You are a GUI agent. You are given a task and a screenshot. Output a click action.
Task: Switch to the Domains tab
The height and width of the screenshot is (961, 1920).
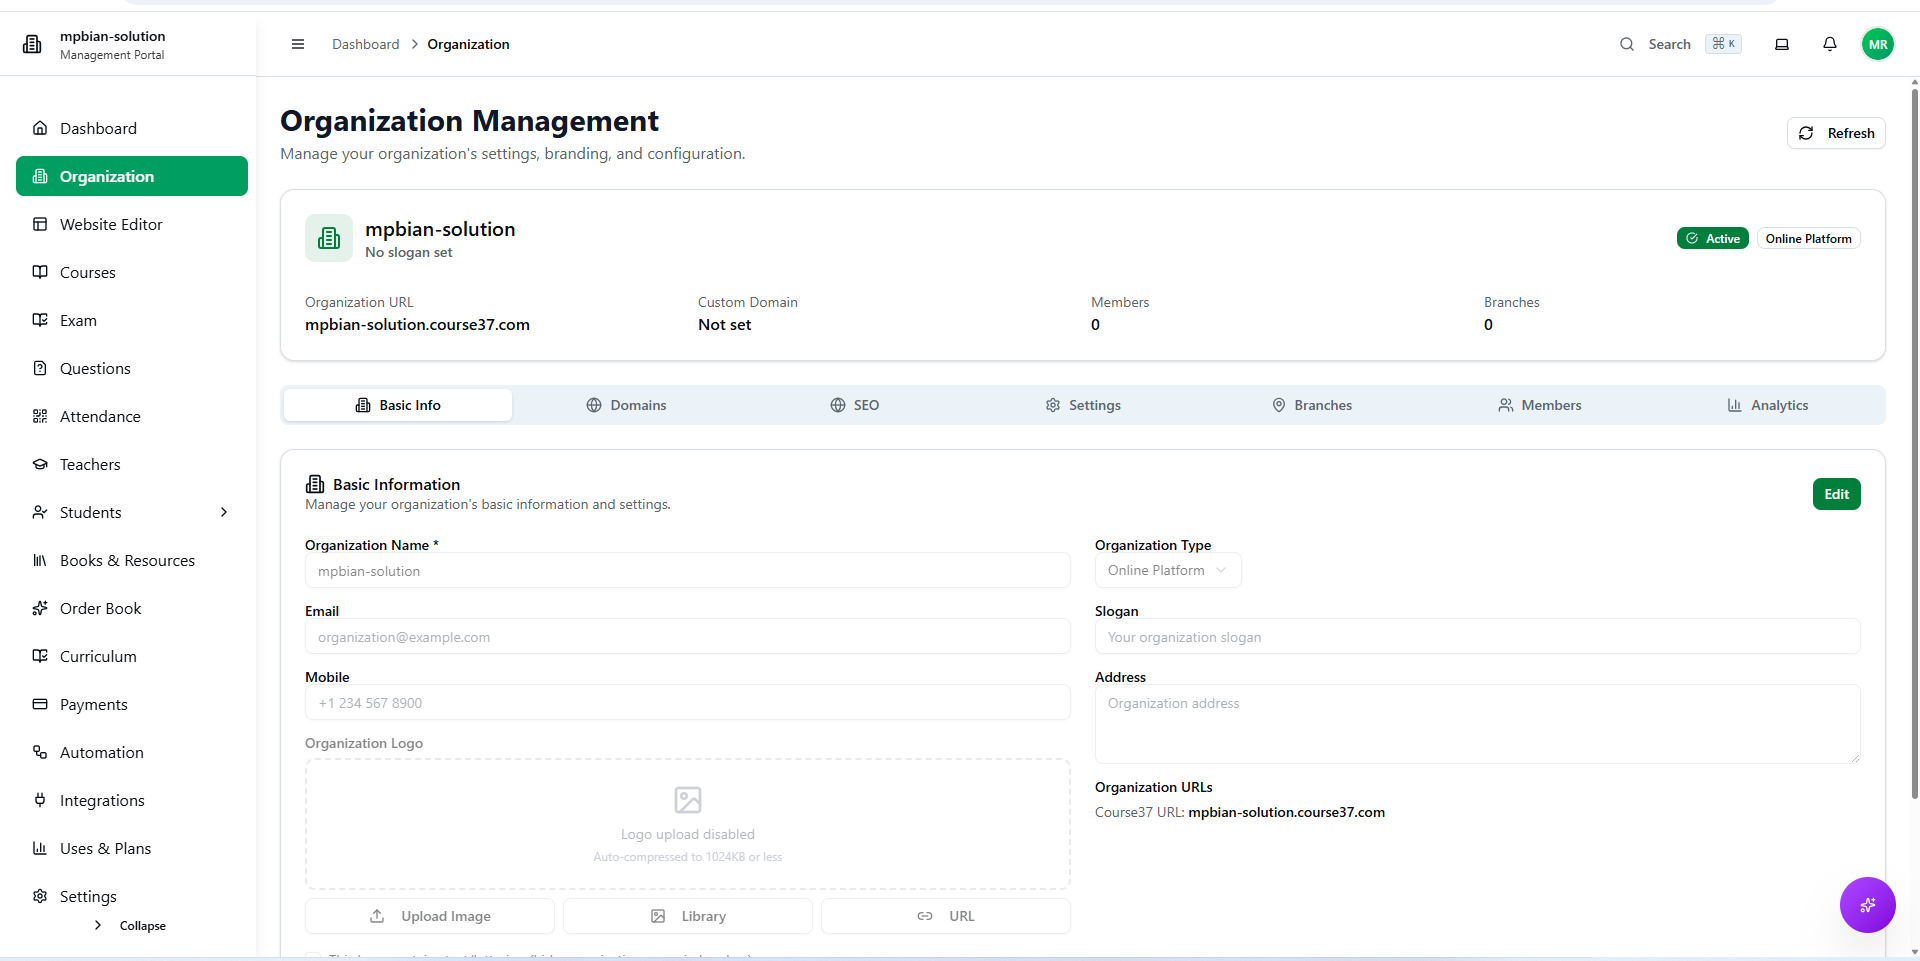pos(626,405)
